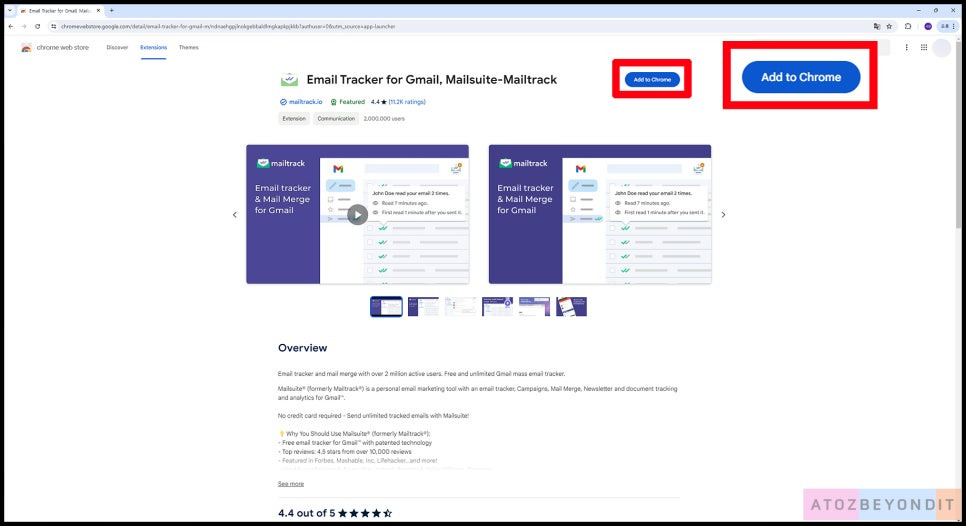This screenshot has width=966, height=526.
Task: Click the small Add to Chrome button
Action: [652, 79]
